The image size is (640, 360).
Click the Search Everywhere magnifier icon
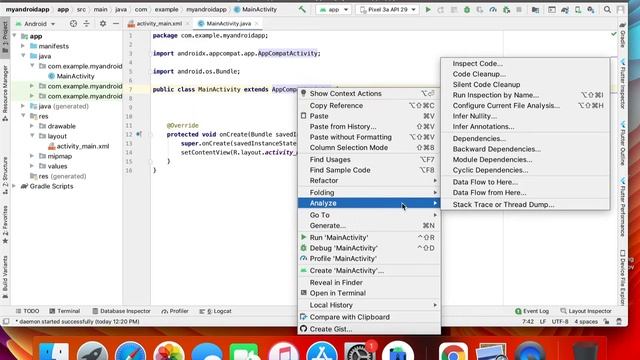(607, 9)
